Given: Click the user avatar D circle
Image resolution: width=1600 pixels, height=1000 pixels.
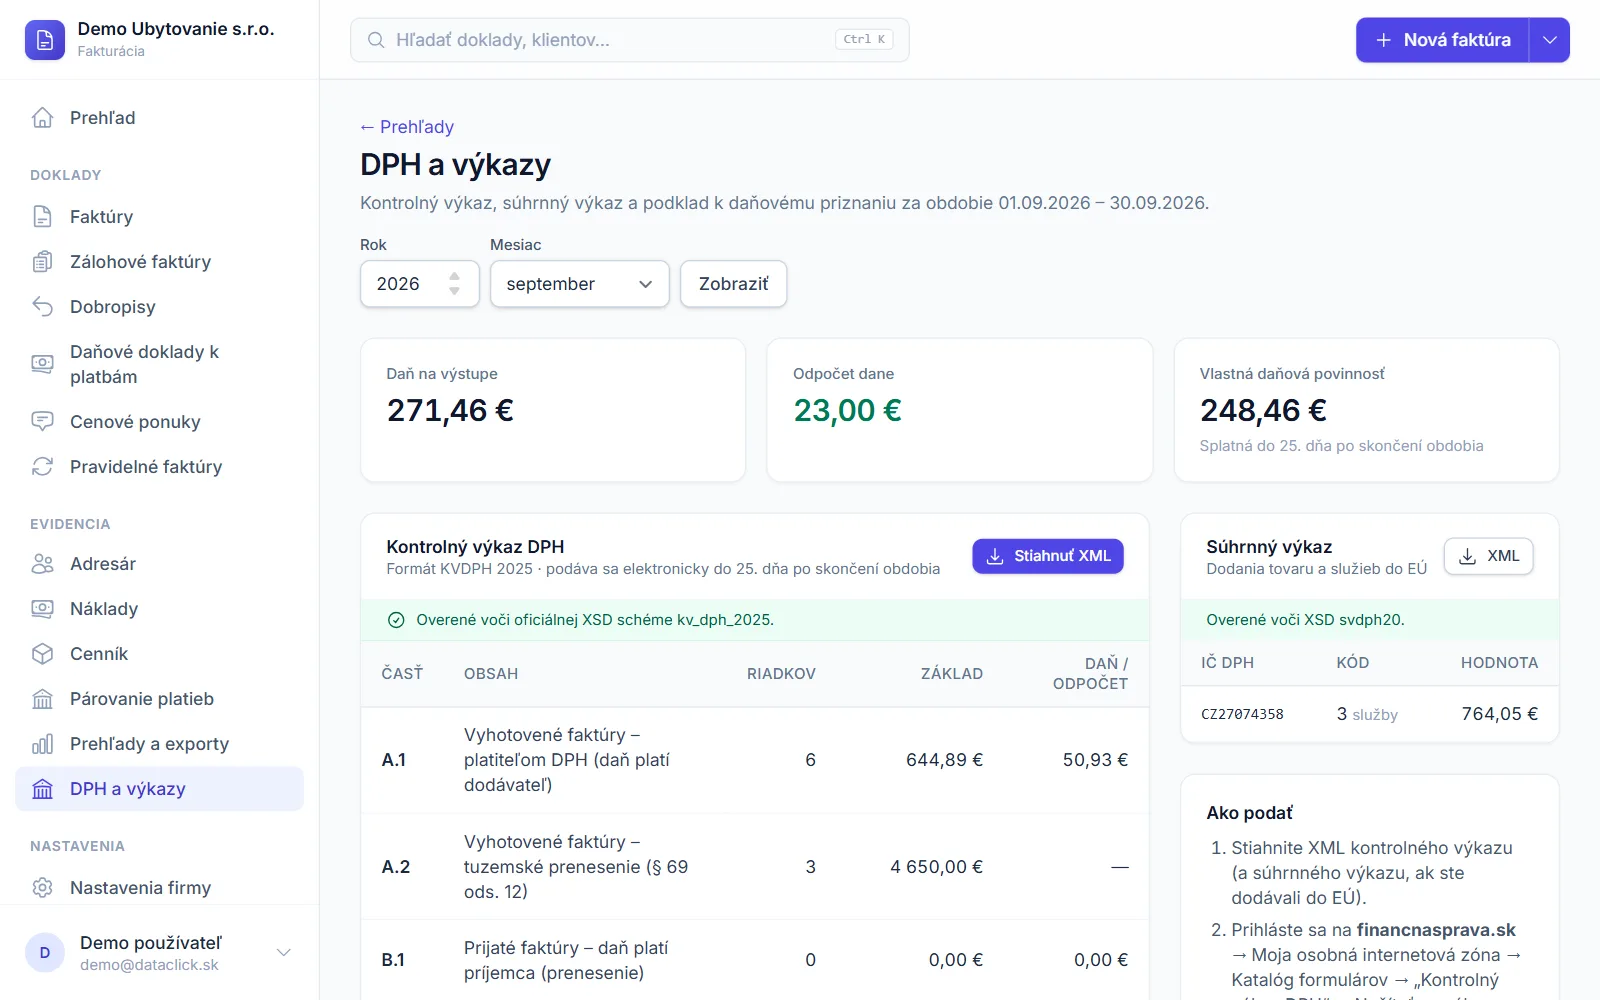Looking at the screenshot, I should pyautogui.click(x=45, y=953).
